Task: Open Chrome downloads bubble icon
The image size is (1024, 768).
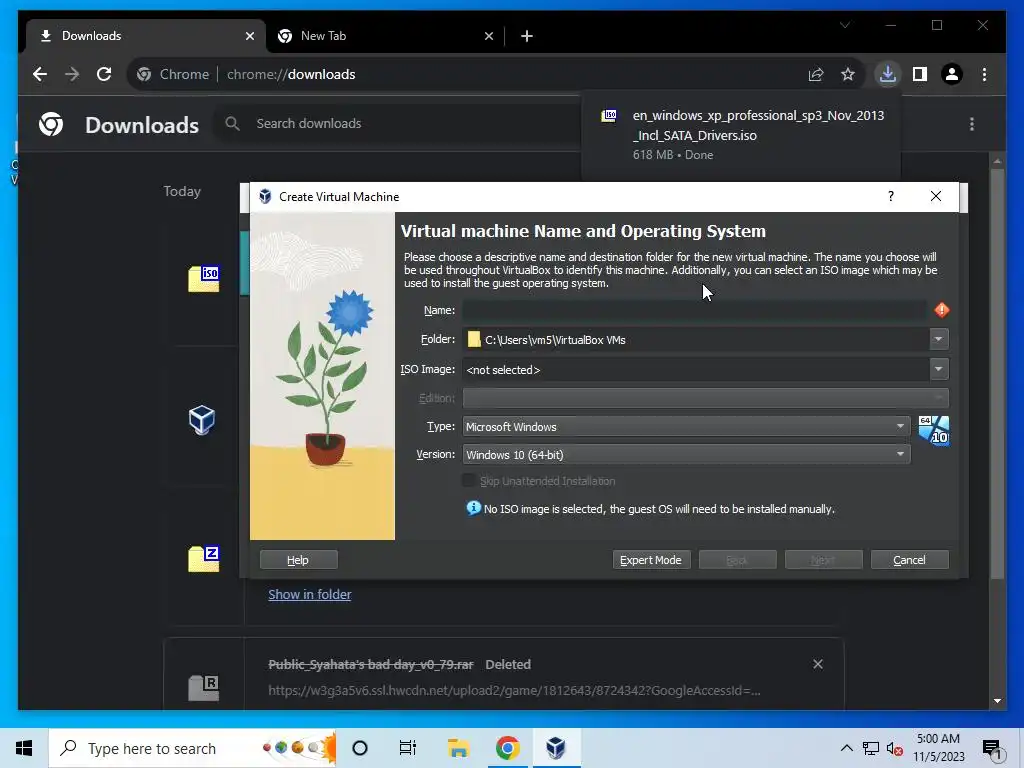Action: coord(888,74)
